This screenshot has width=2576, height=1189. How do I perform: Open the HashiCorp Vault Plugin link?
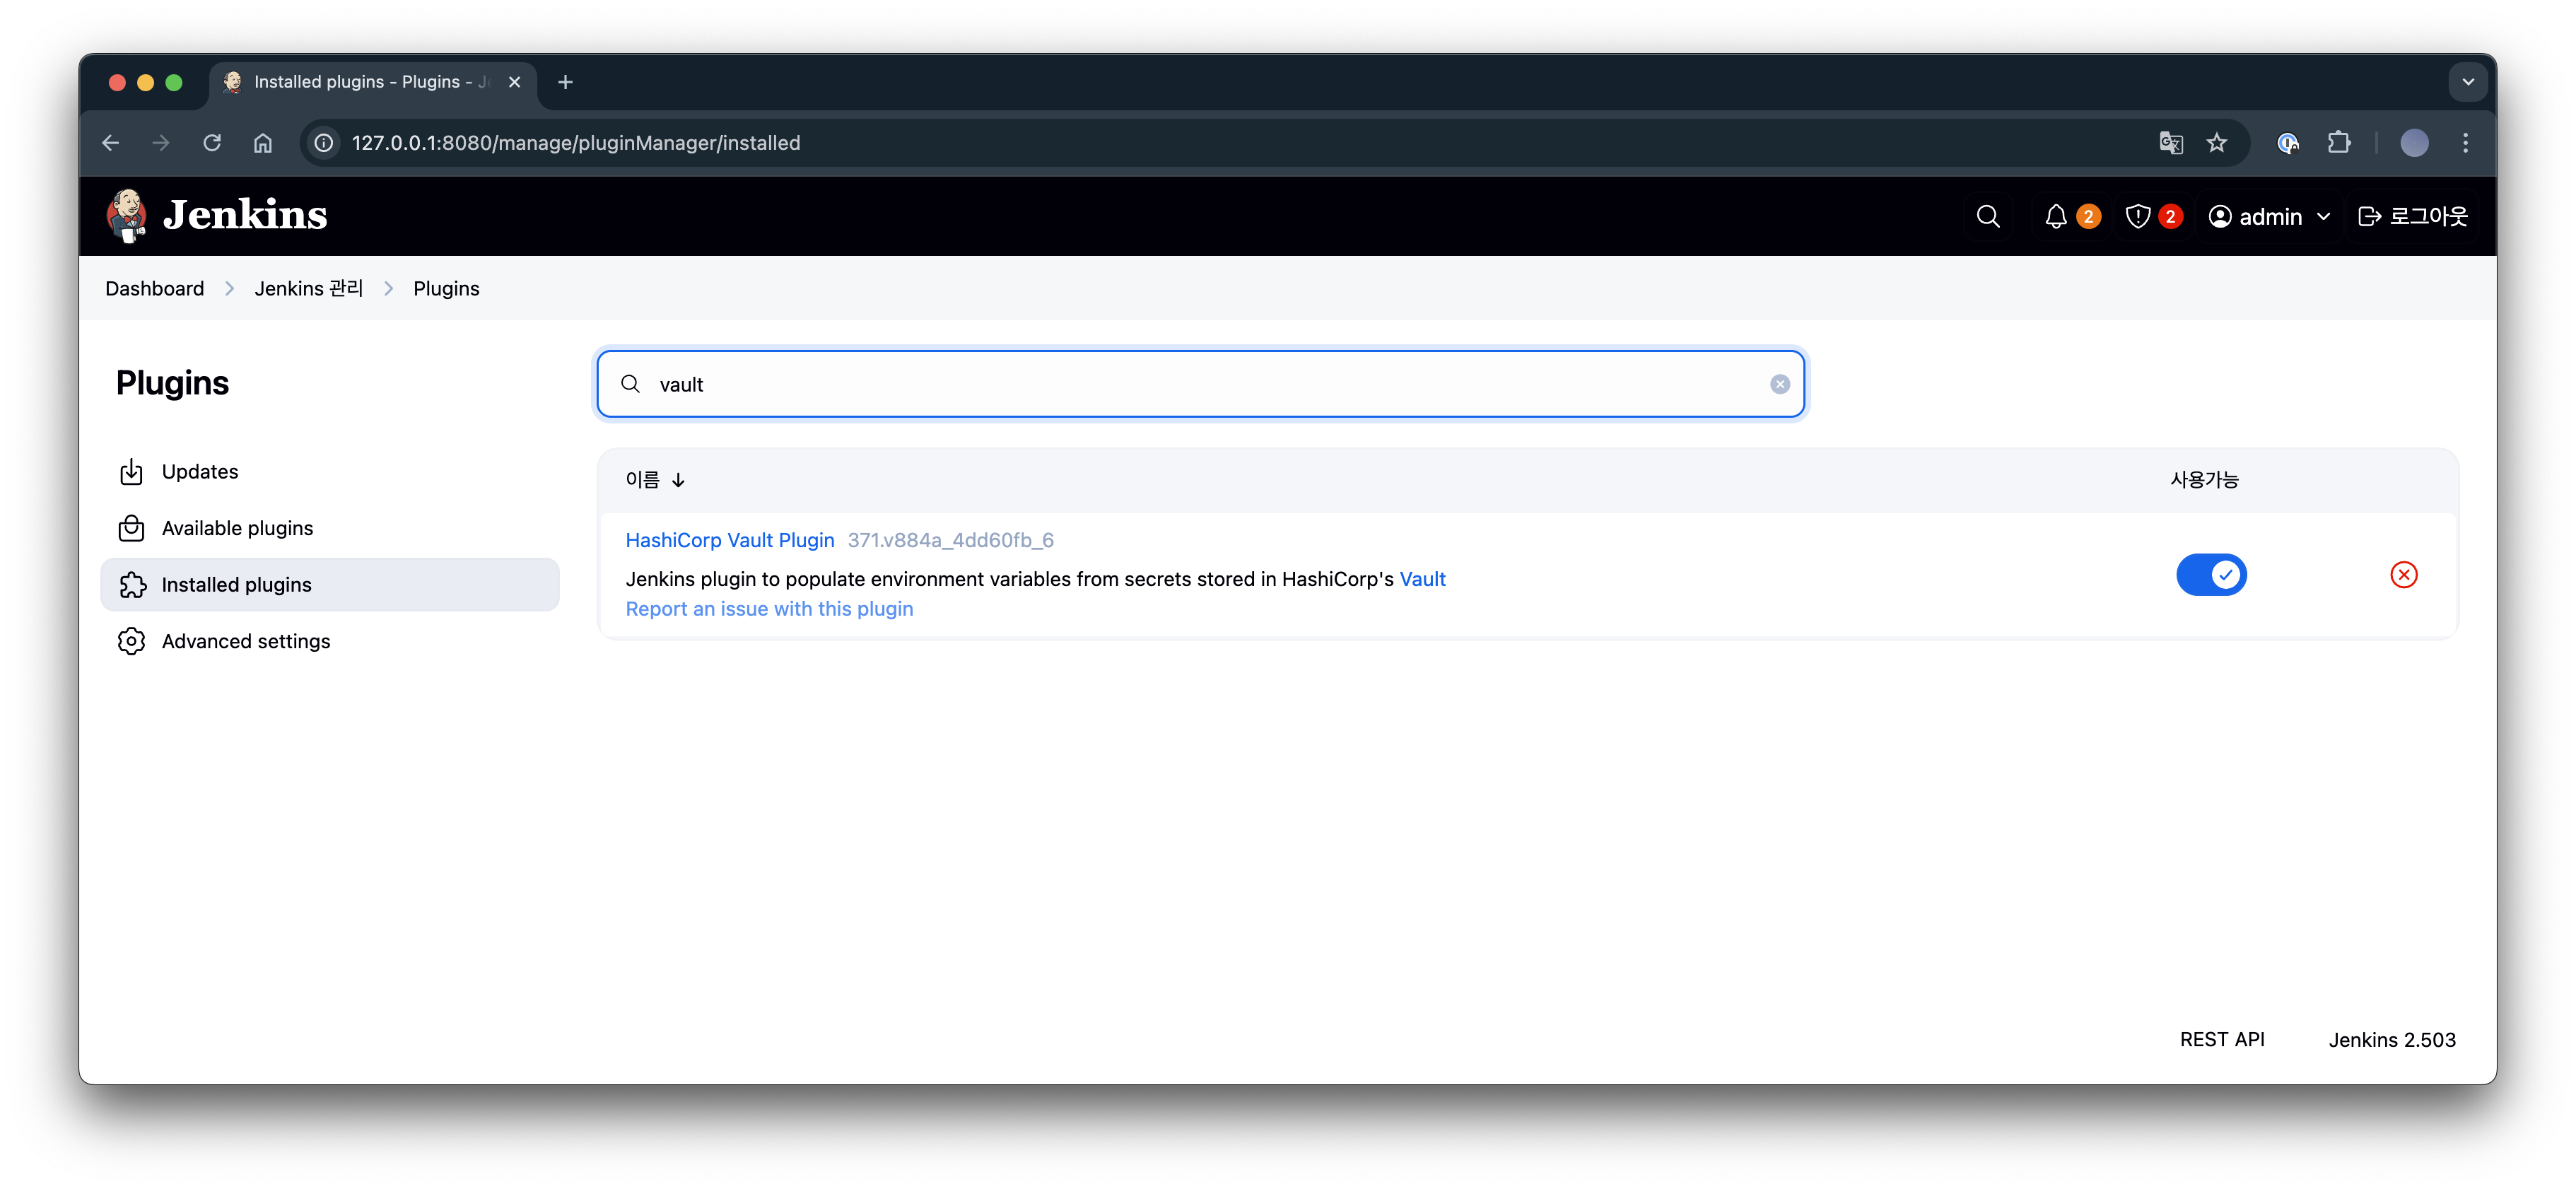coord(729,540)
